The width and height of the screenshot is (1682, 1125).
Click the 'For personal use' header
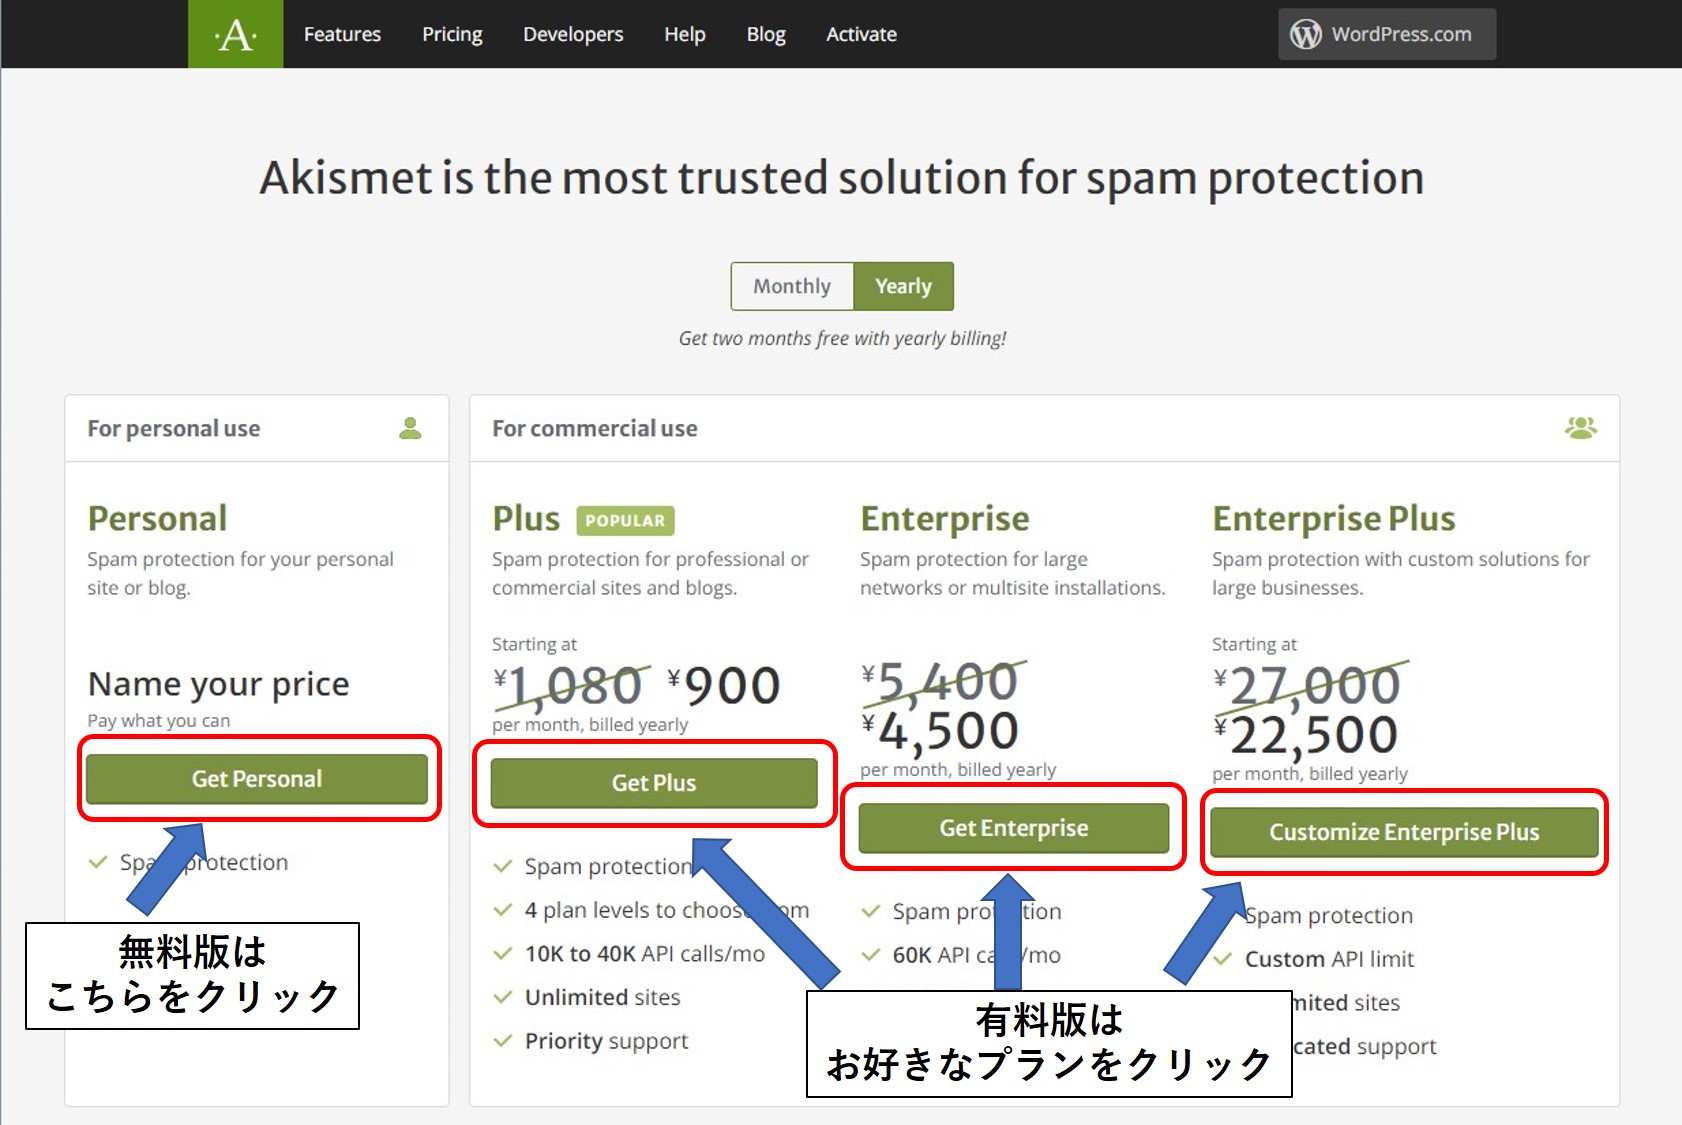tap(174, 428)
